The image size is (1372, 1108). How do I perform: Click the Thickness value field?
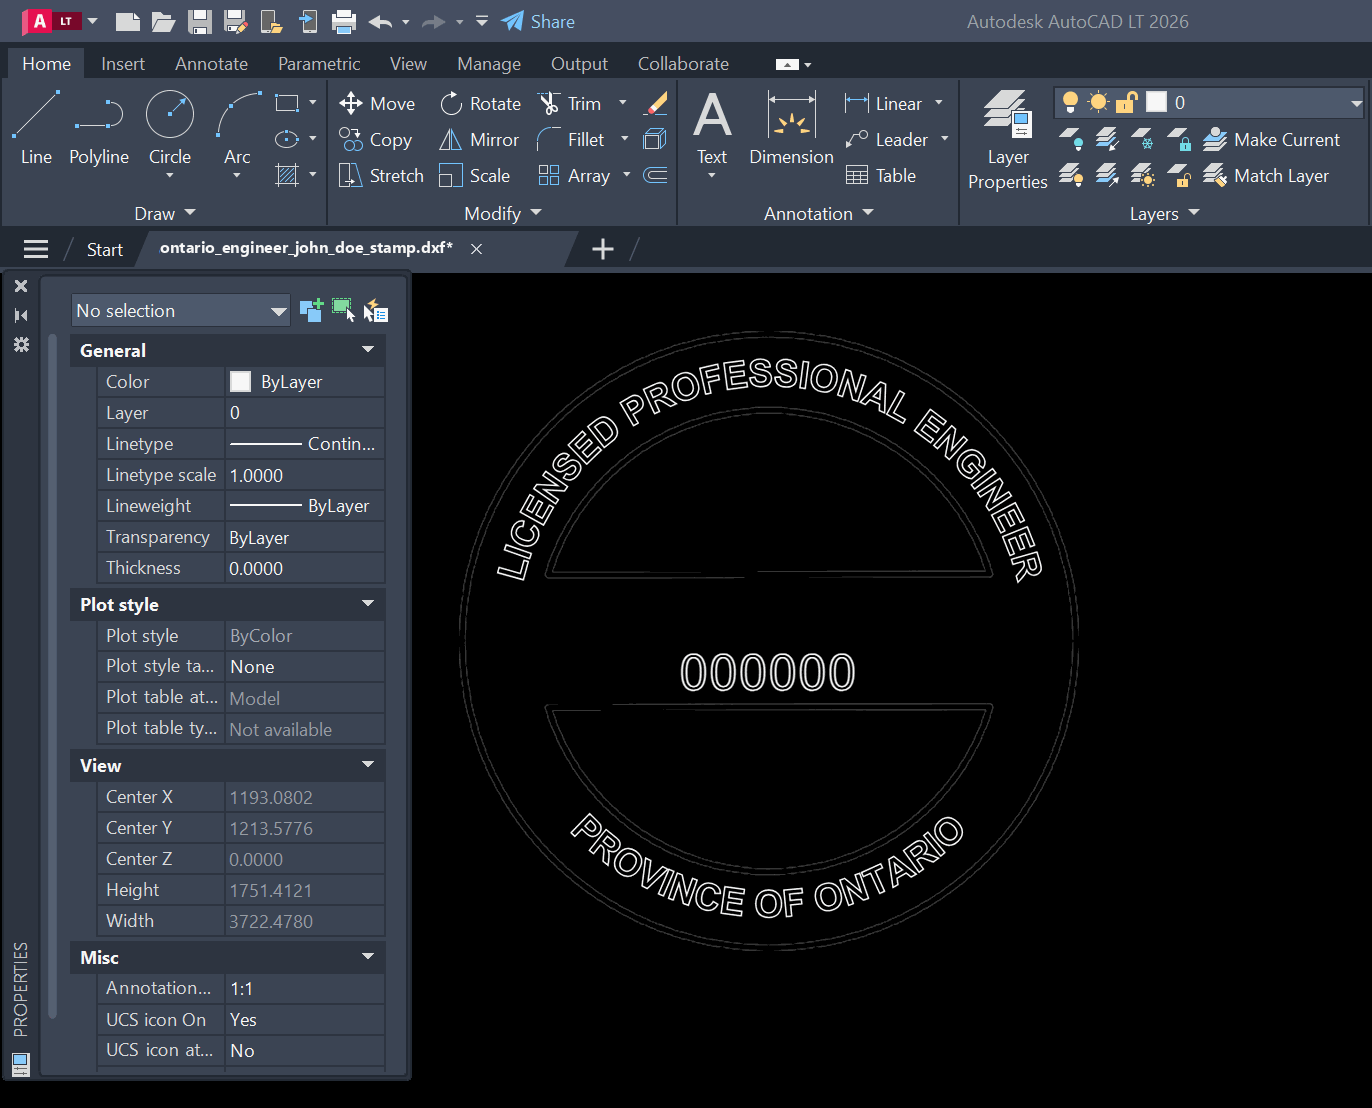305,568
